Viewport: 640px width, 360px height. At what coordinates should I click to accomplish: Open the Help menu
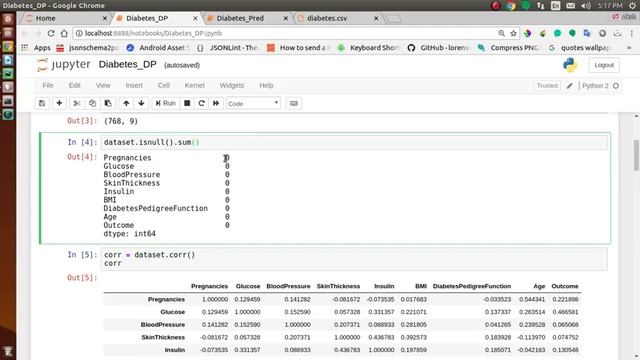coord(266,85)
